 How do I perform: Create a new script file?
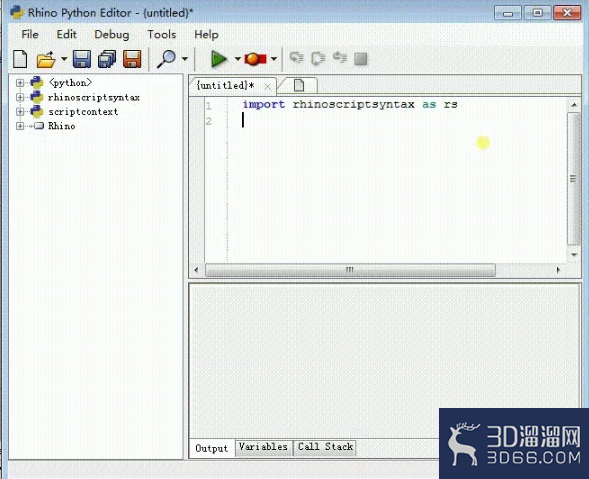click(20, 59)
